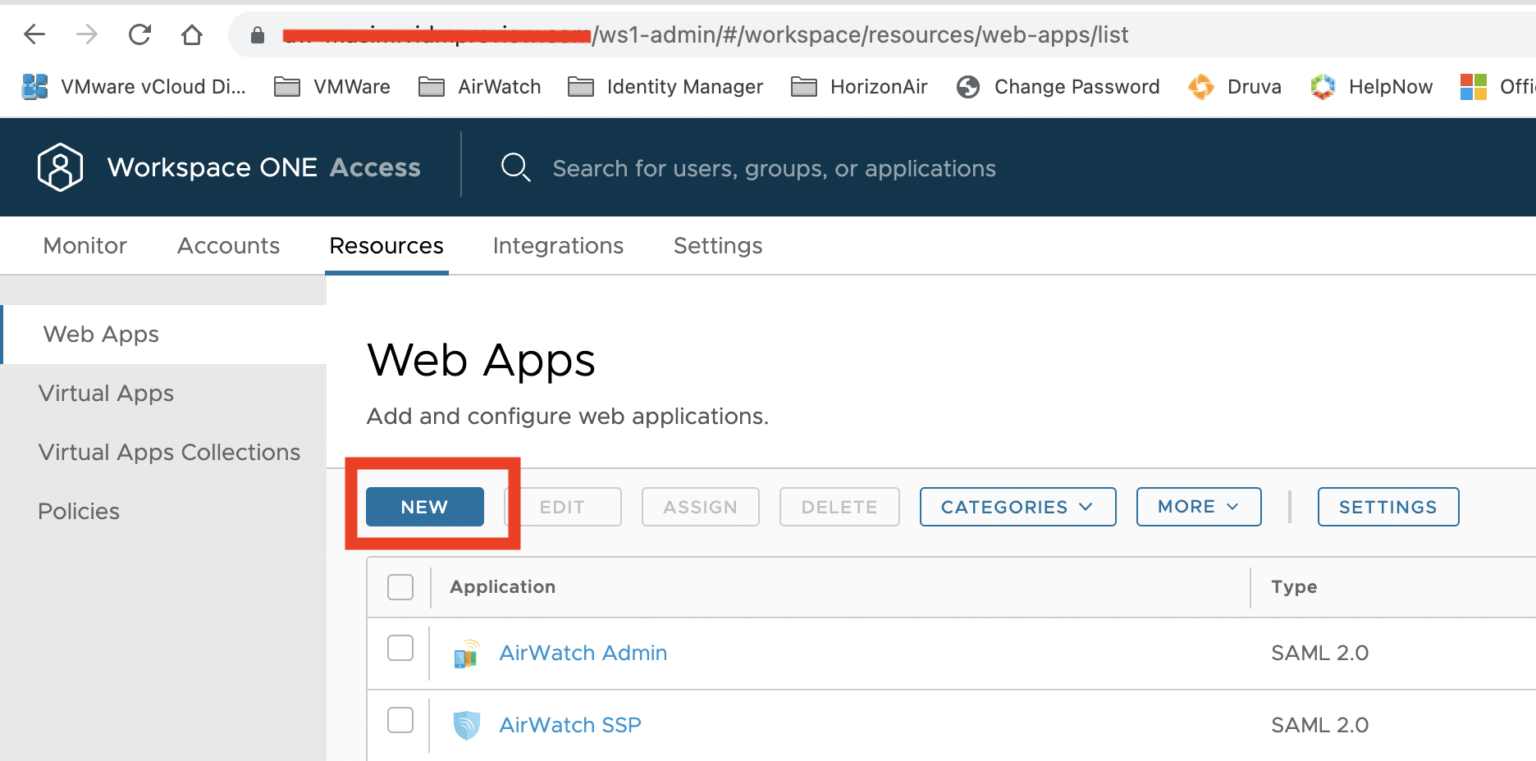Screen dimensions: 1536x761
Task: Open the HelpNow bookmark
Action: (1373, 87)
